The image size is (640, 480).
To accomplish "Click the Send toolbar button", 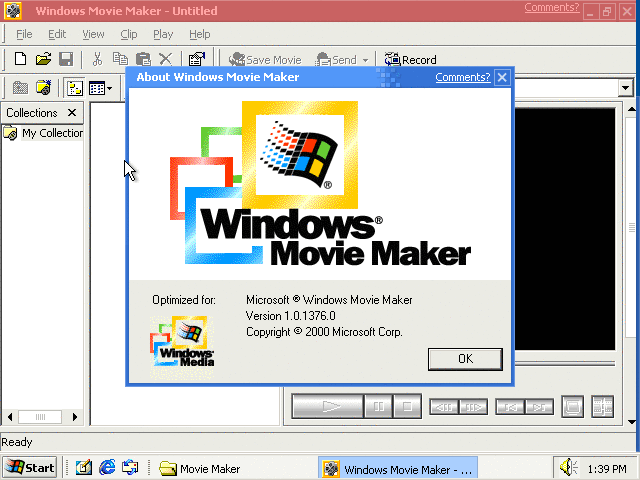I will point(336,60).
